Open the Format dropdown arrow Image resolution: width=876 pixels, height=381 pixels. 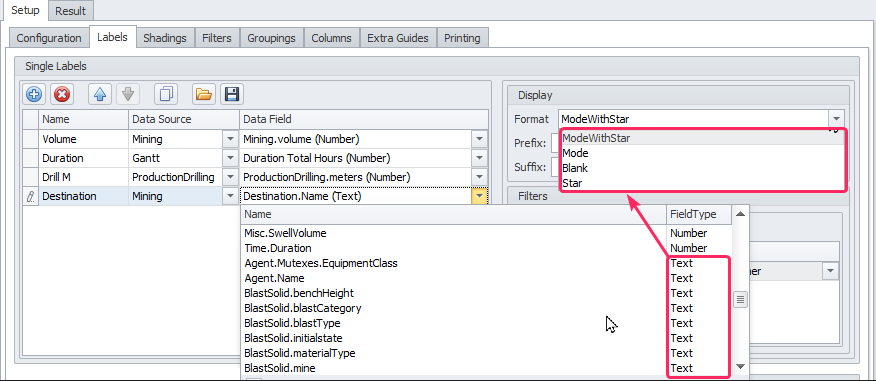click(836, 118)
